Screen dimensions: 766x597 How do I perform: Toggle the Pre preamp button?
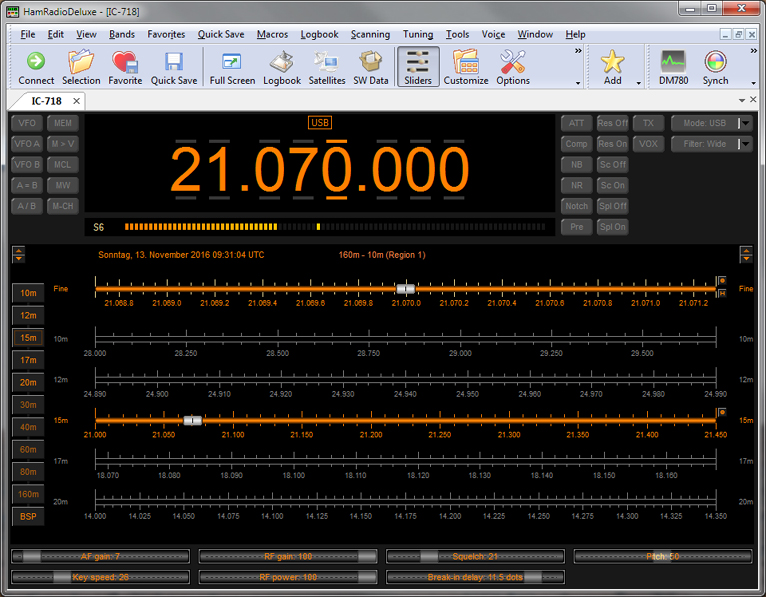click(x=576, y=227)
